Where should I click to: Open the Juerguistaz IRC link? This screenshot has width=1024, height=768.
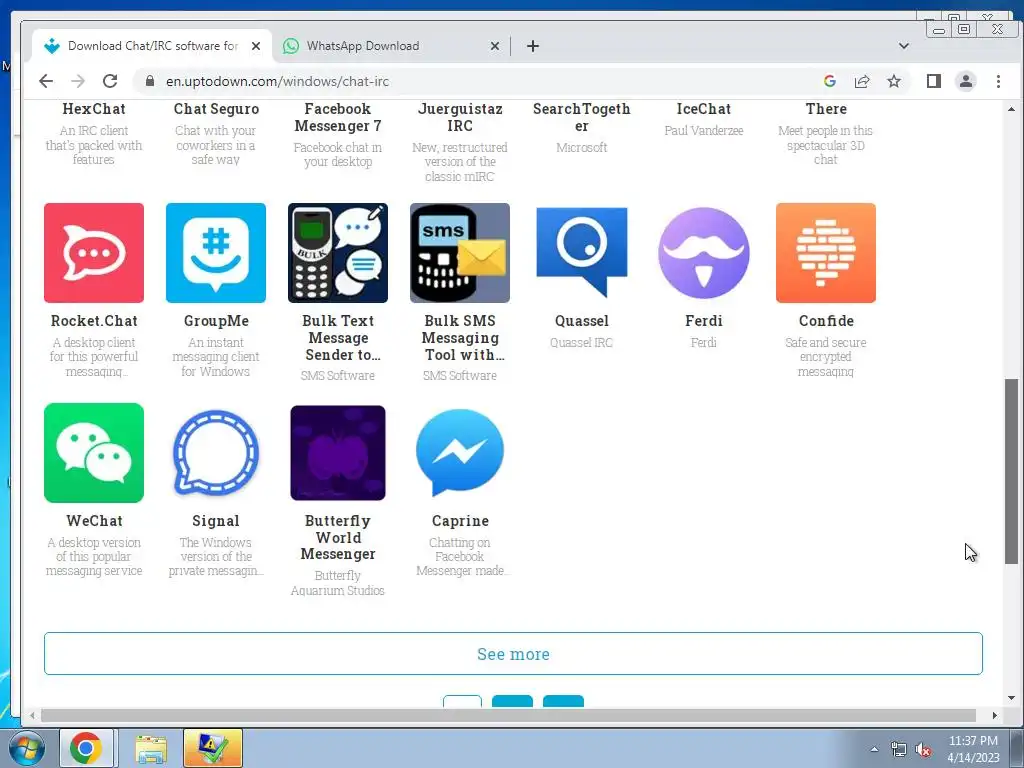[x=460, y=118]
